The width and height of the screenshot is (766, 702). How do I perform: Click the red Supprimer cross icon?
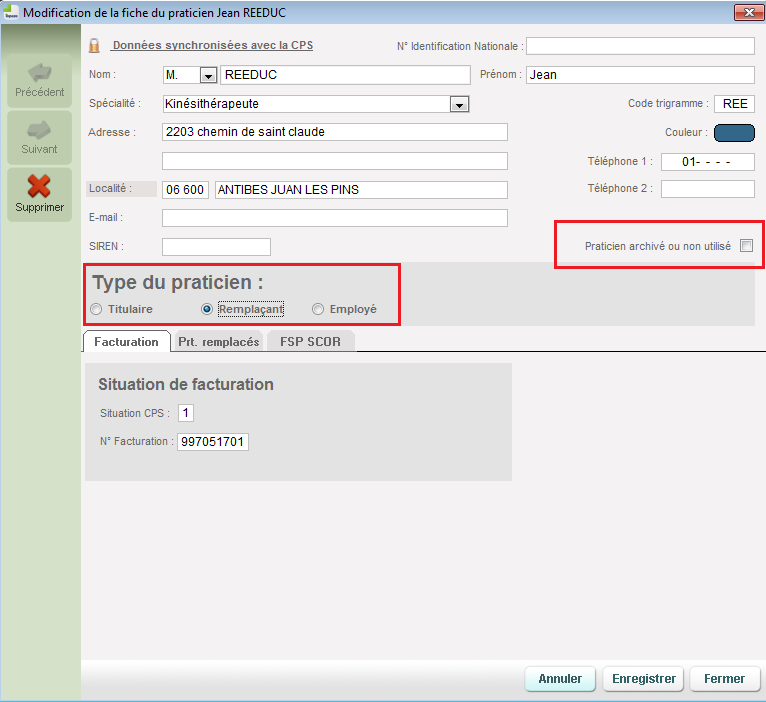39,186
